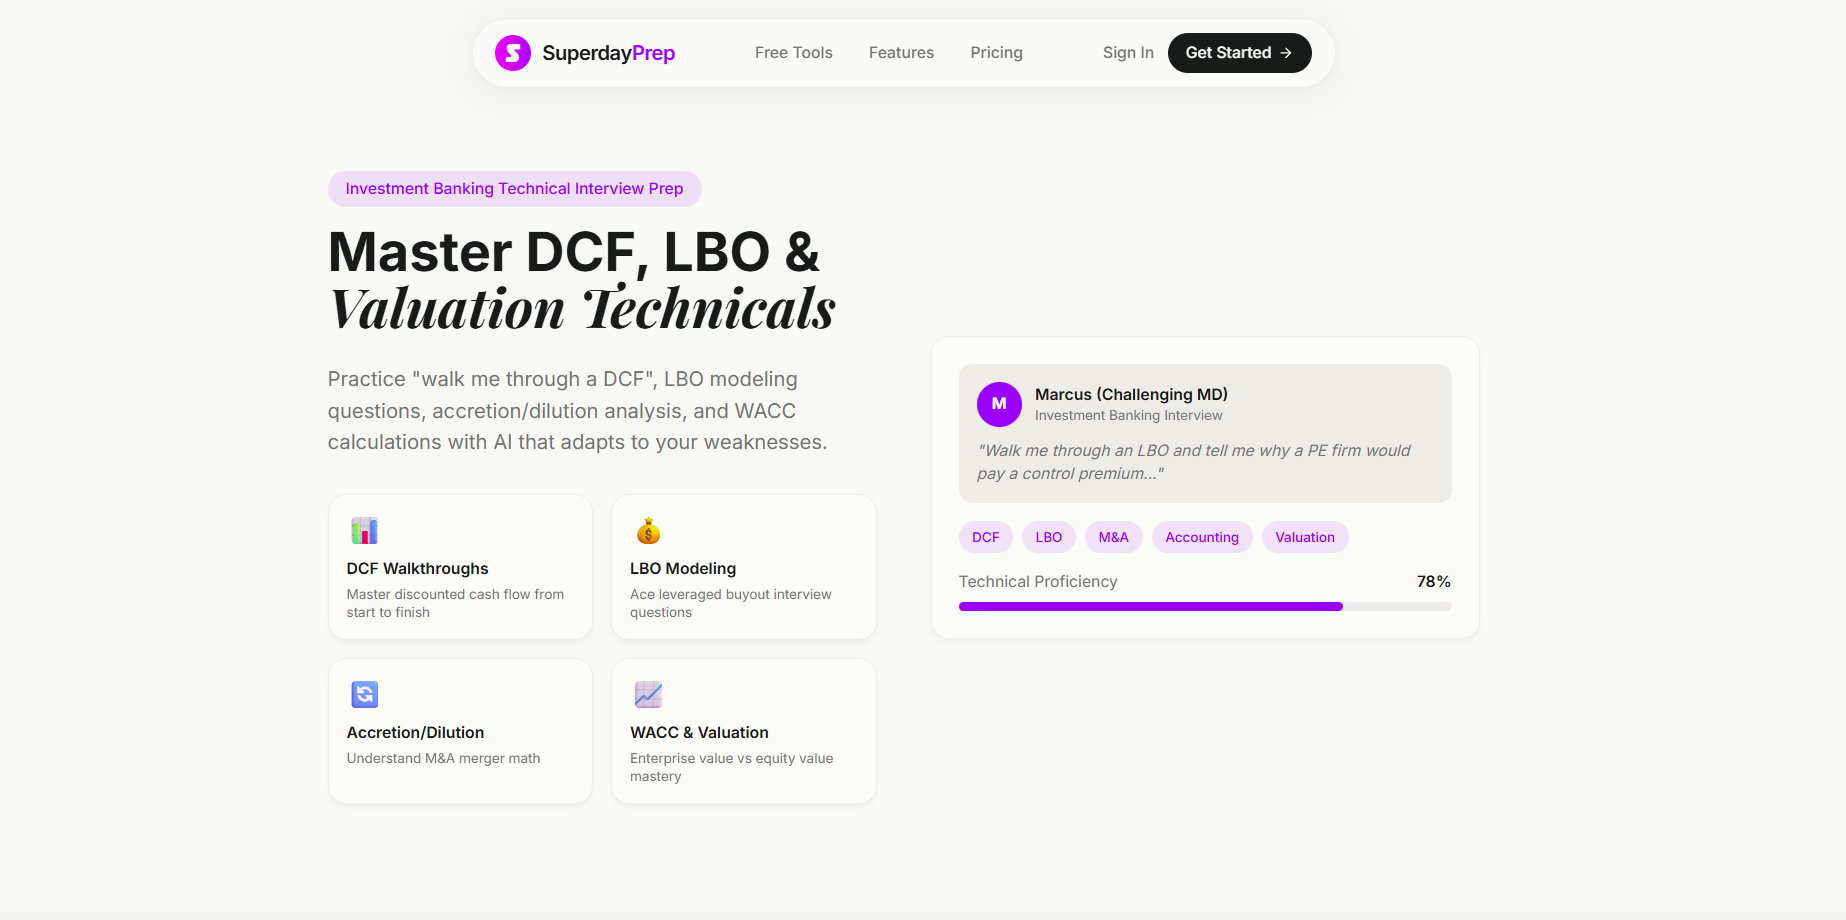Toggle the DCF topic pill
The width and height of the screenshot is (1846, 920).
[985, 537]
